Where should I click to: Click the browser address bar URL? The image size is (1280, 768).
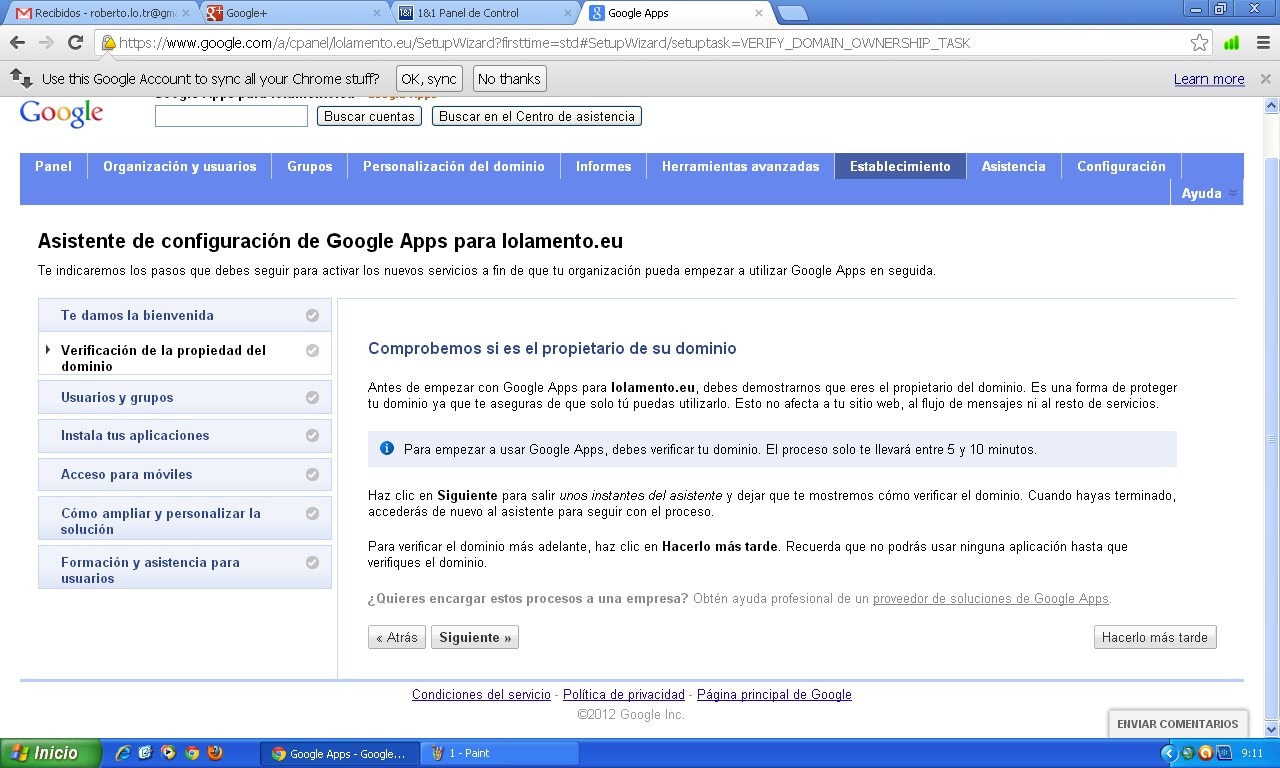pyautogui.click(x=544, y=43)
